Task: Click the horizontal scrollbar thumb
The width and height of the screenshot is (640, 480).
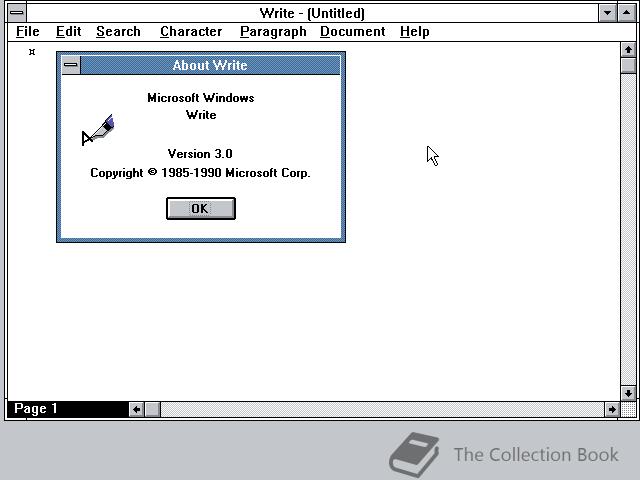Action: [x=152, y=409]
